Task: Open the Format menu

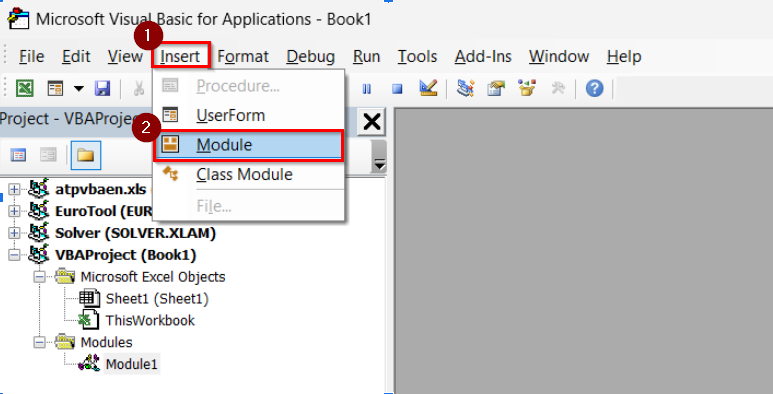Action: tap(243, 56)
